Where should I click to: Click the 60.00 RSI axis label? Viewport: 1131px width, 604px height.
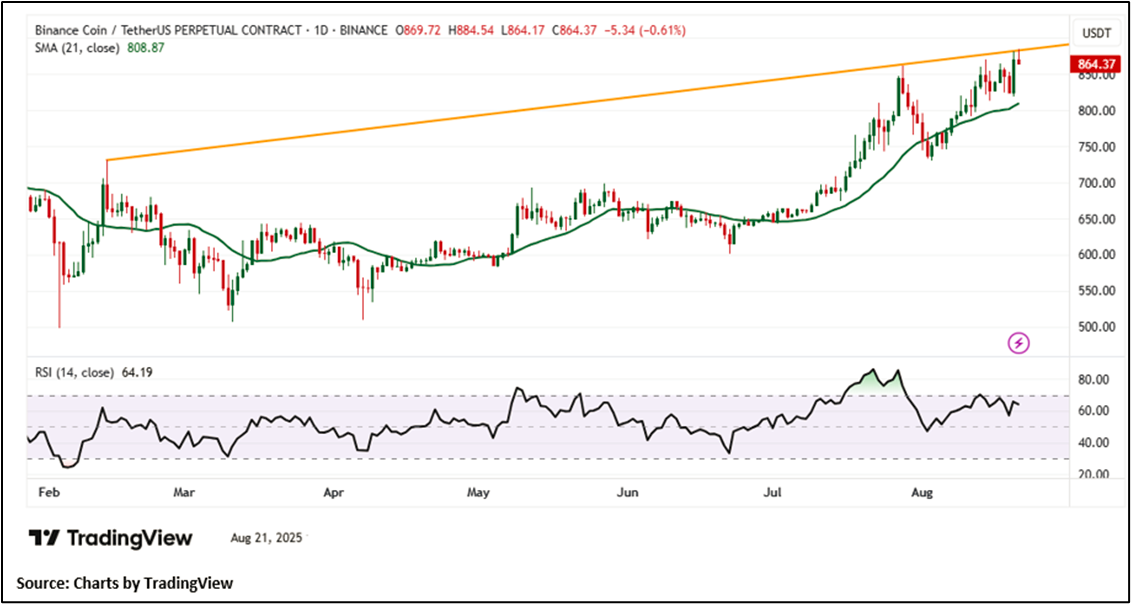coord(1091,411)
